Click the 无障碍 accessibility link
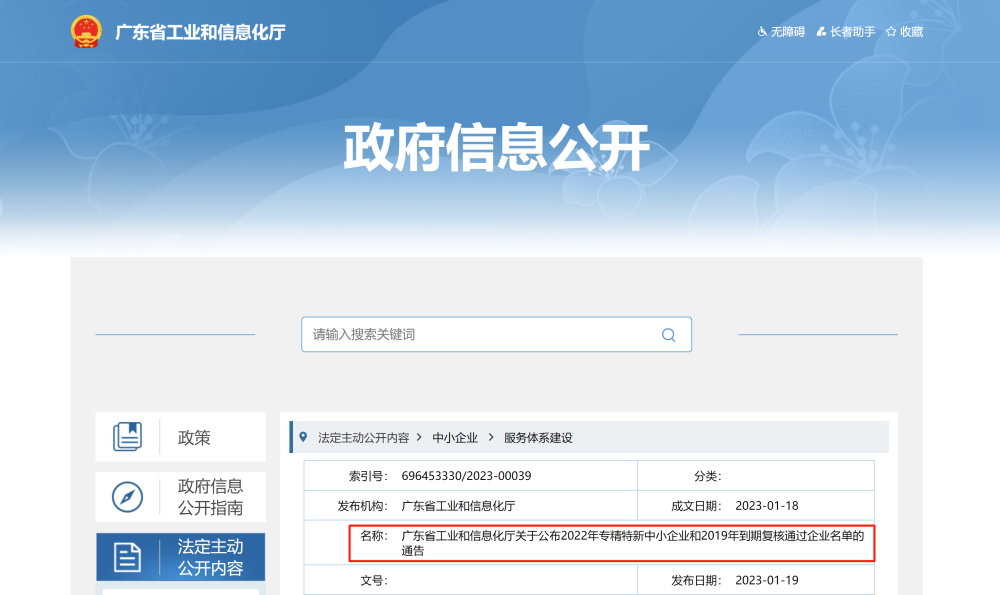1000x595 pixels. click(788, 32)
